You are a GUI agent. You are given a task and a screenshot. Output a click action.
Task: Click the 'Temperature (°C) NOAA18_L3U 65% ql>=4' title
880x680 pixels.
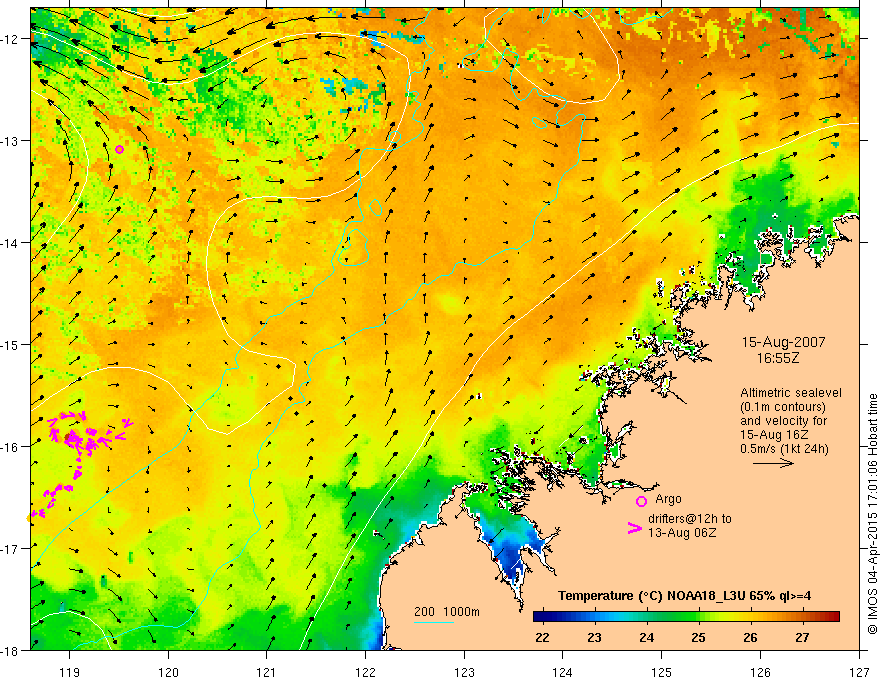click(684, 596)
